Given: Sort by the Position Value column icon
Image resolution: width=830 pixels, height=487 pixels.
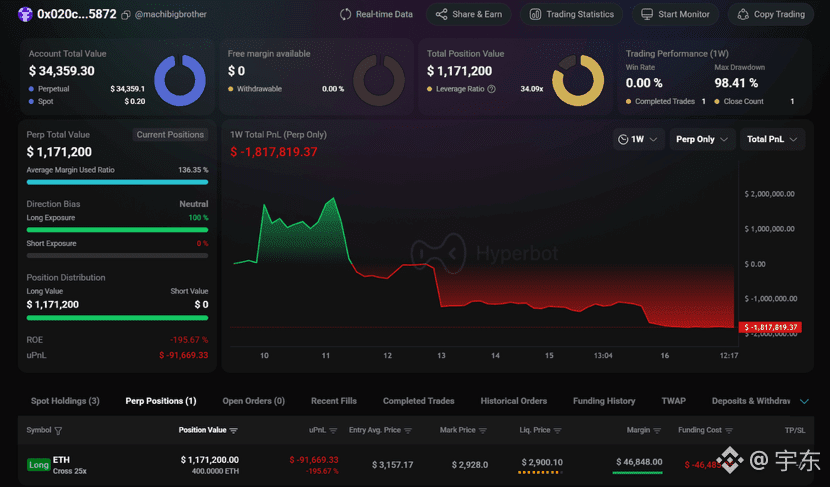Looking at the screenshot, I should 234,431.
